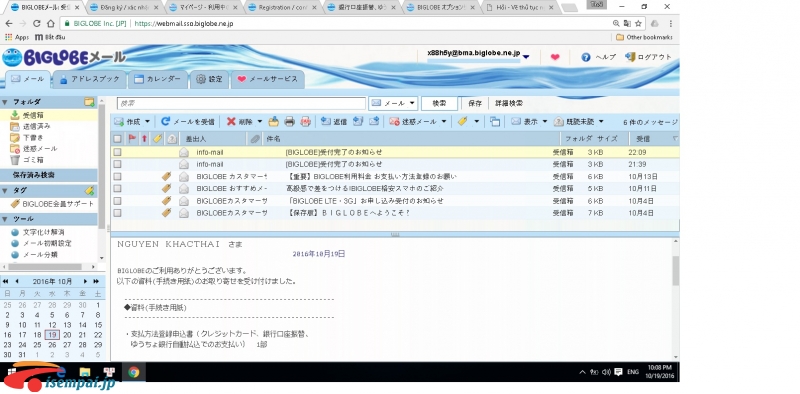Check the 10月11日 message checkbox
Viewport: 800px width, 394px height.
117,188
